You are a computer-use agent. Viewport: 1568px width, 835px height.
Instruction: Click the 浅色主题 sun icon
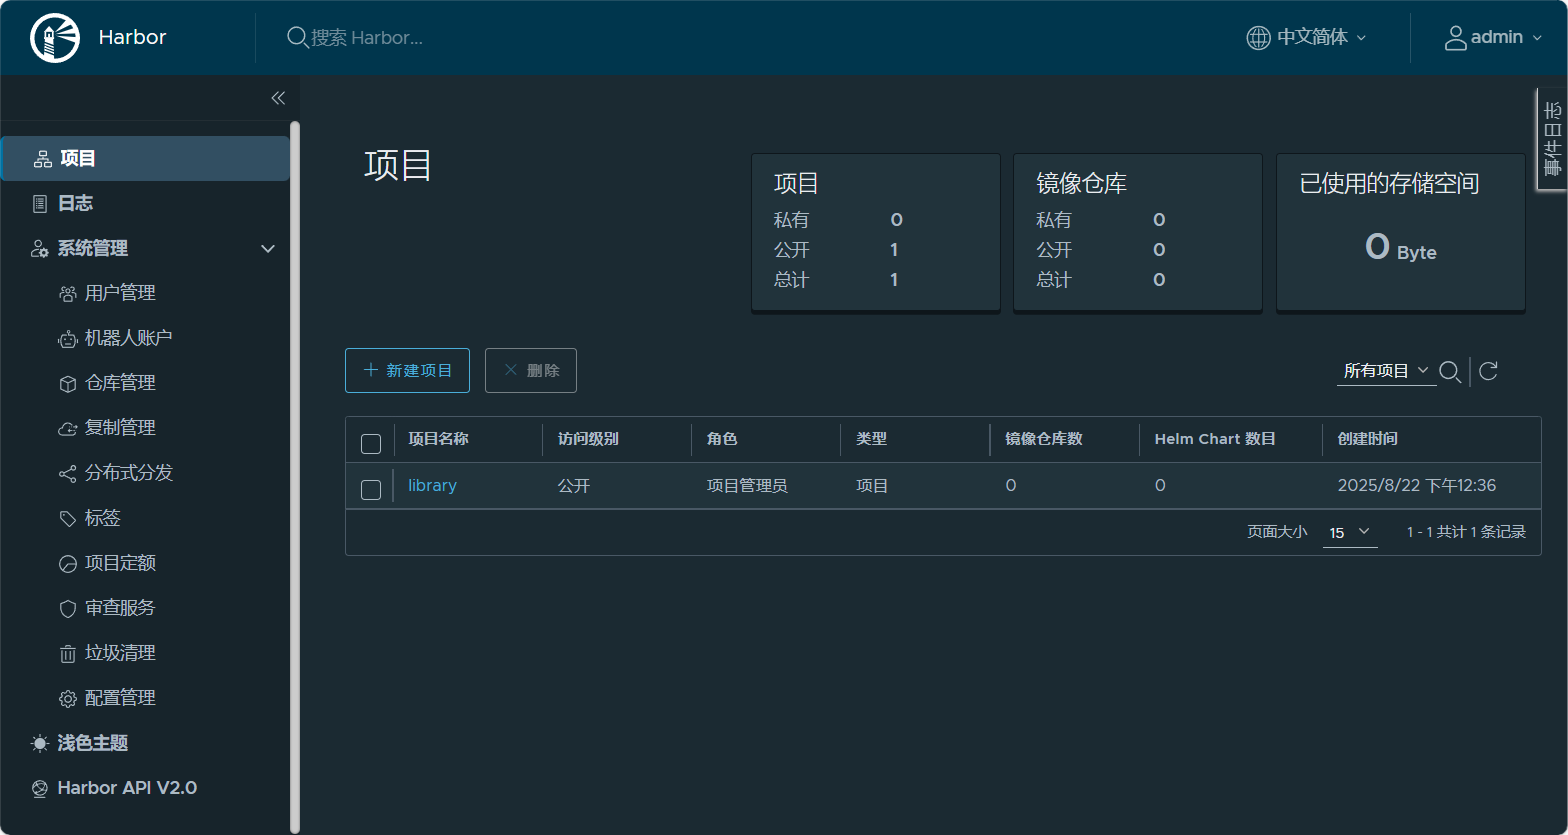coord(40,744)
